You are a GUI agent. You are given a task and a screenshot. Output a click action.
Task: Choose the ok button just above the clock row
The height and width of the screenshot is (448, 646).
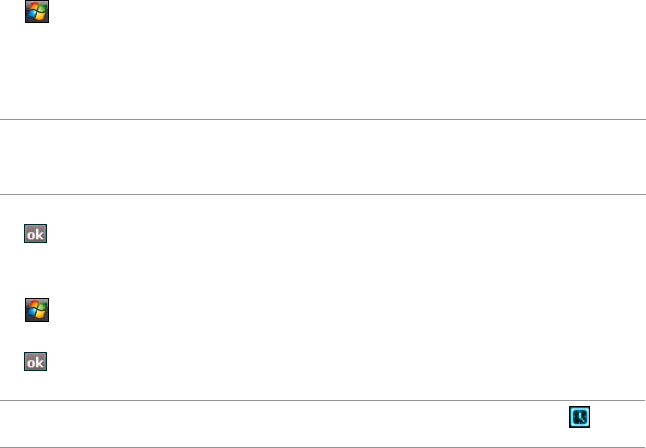tap(35, 361)
